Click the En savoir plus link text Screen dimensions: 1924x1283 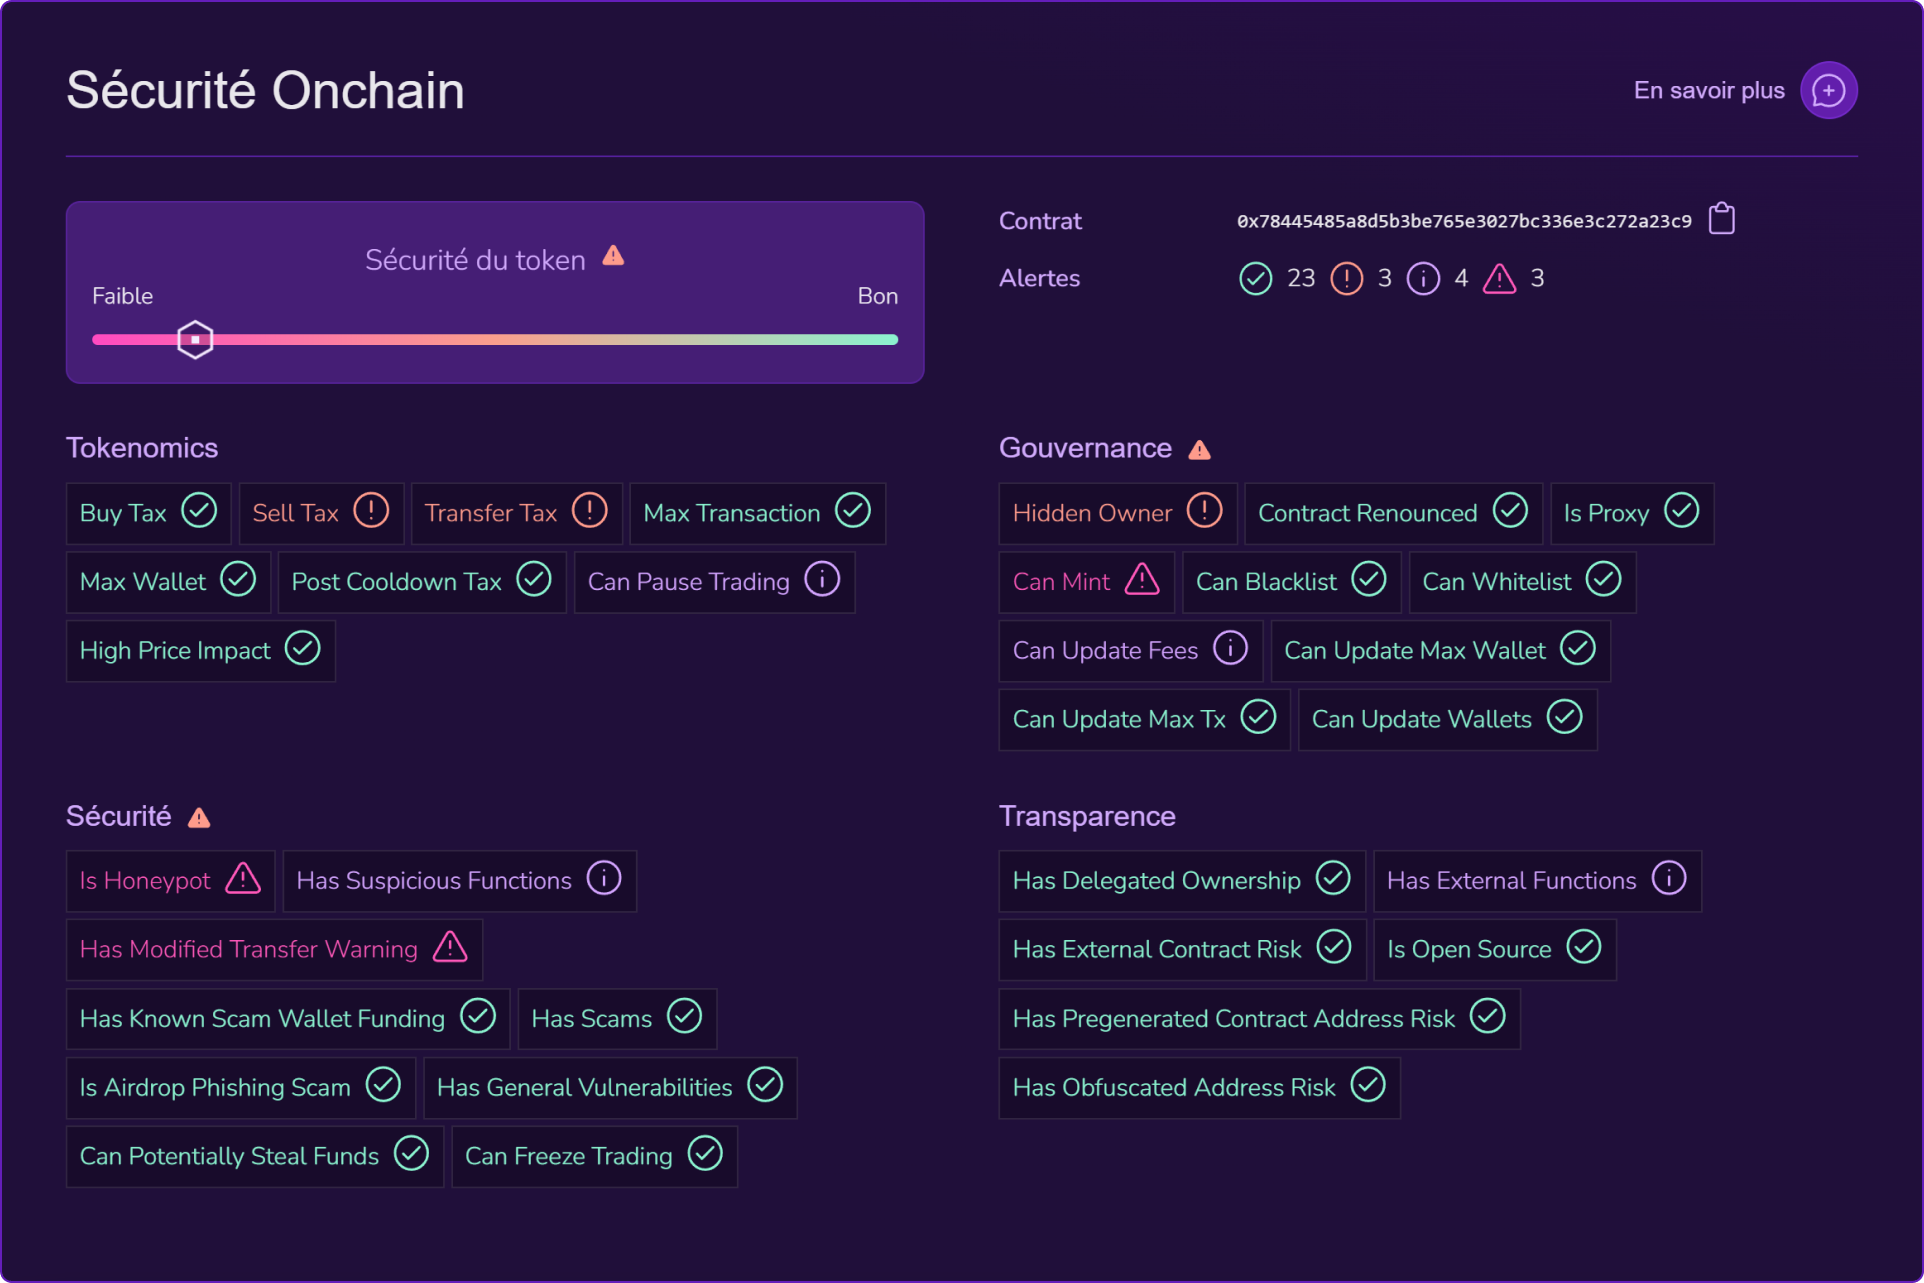click(1709, 91)
